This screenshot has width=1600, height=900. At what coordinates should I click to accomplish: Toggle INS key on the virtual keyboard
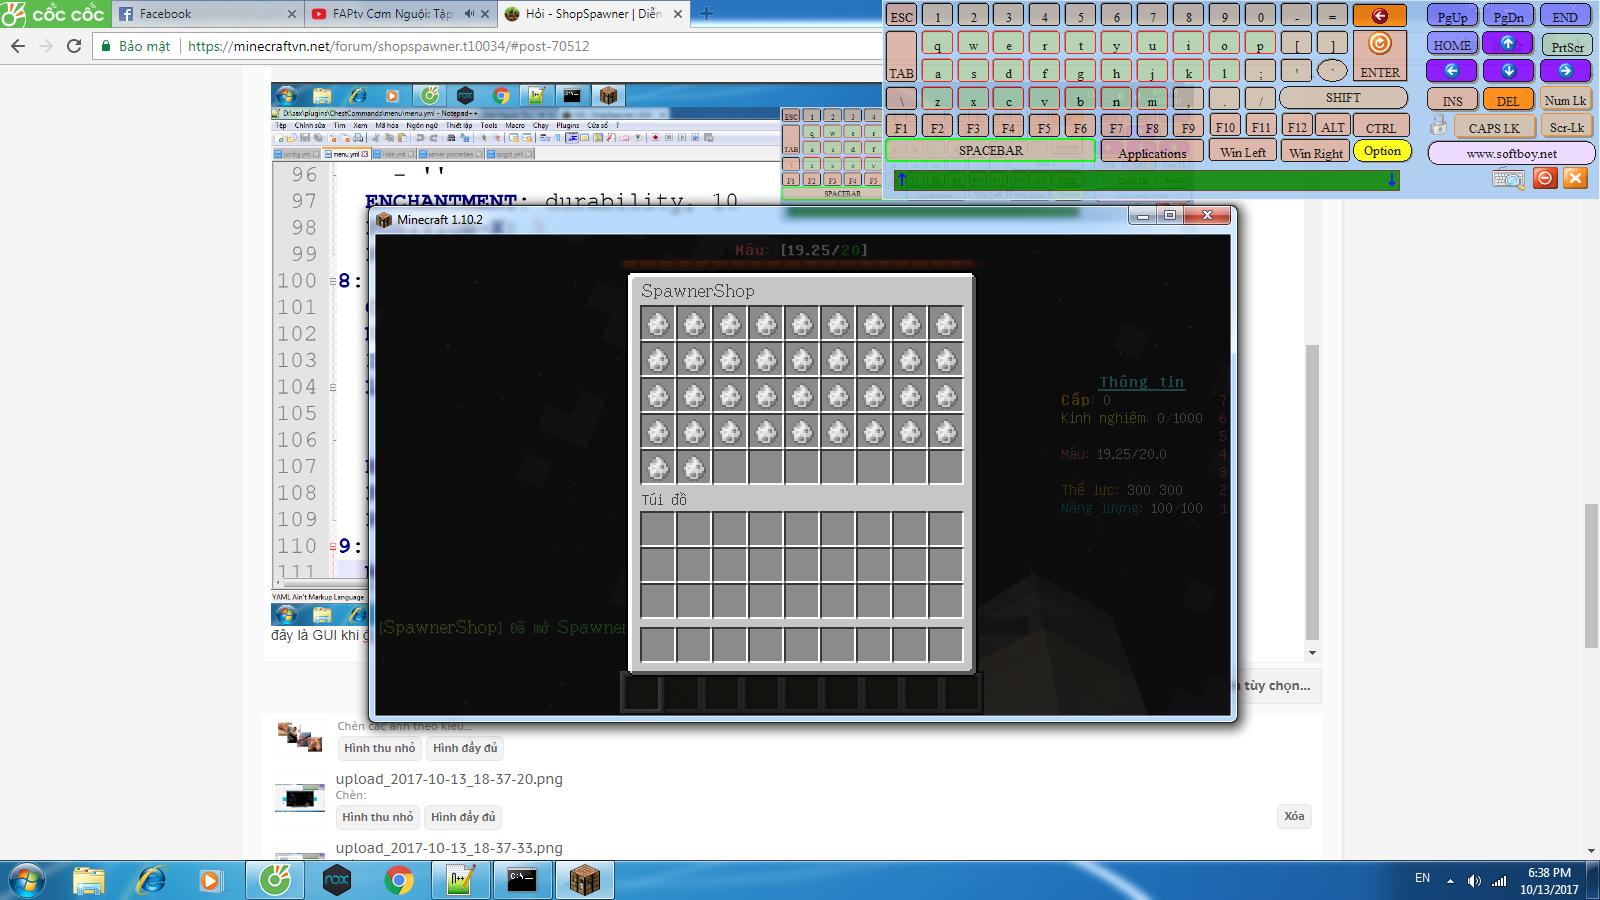click(1452, 99)
